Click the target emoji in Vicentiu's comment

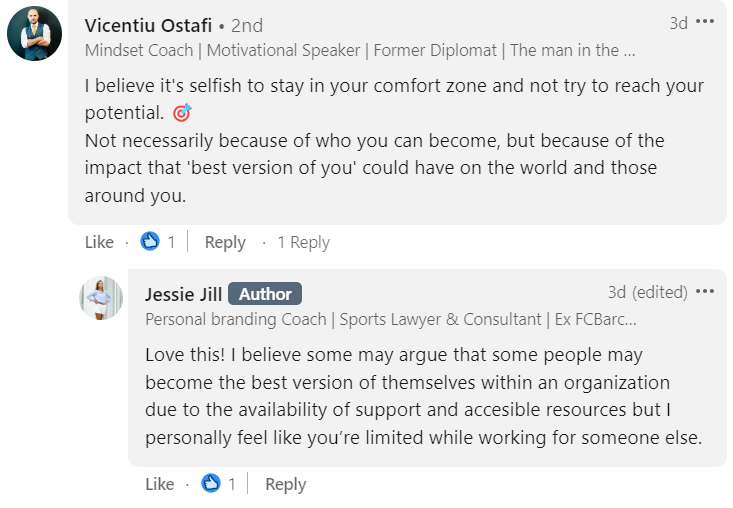coord(182,112)
